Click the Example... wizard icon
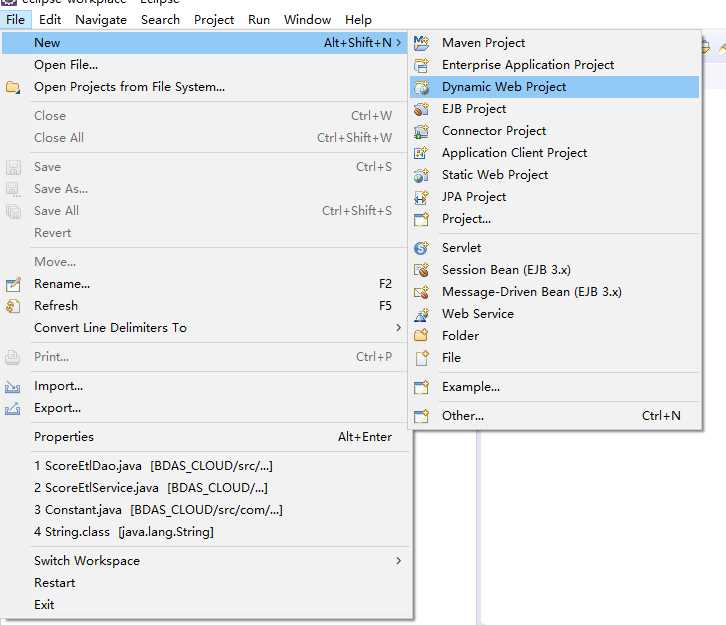Screen dimensions: 726x625 click(x=421, y=387)
